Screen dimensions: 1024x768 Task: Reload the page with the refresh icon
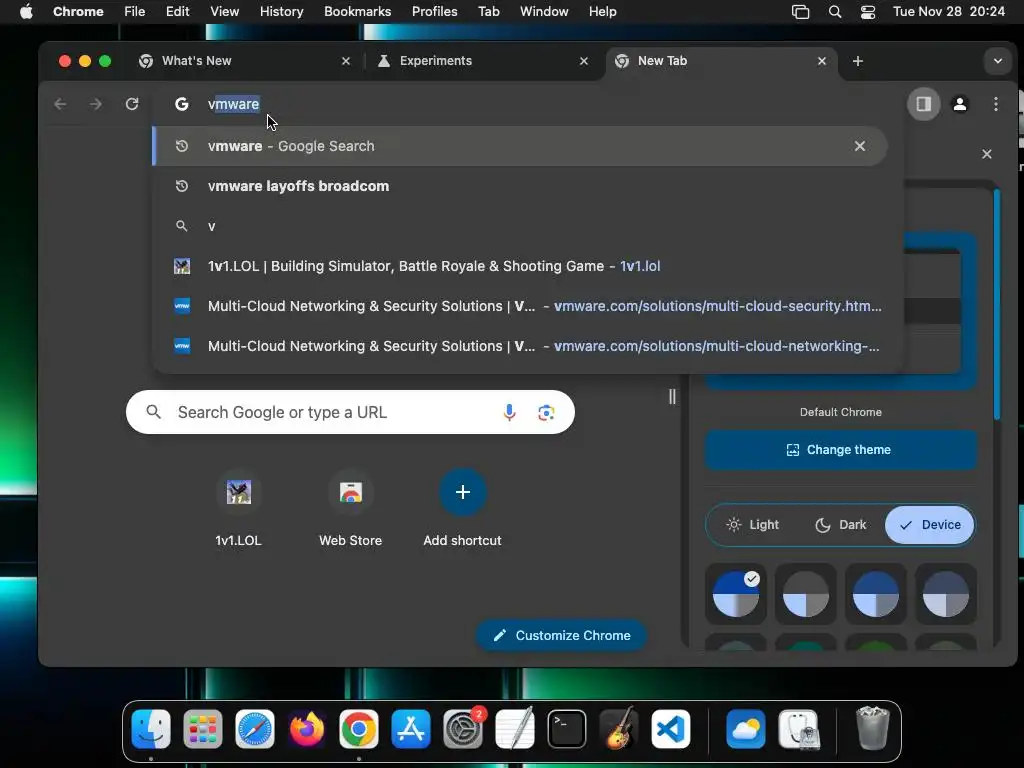[x=132, y=104]
